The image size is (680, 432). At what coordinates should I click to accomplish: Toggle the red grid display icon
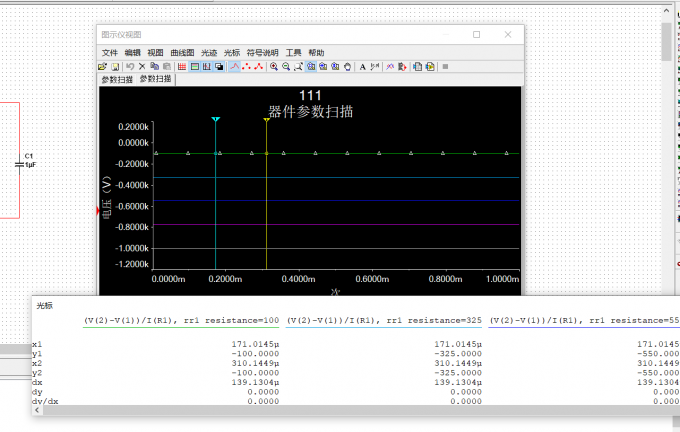pos(182,67)
